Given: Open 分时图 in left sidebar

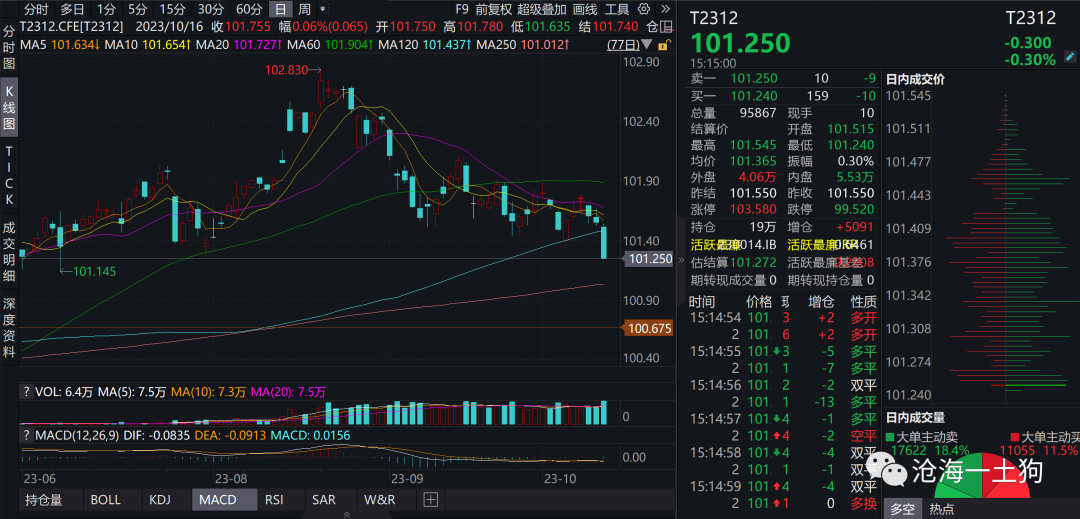Looking at the screenshot, I should point(10,49).
